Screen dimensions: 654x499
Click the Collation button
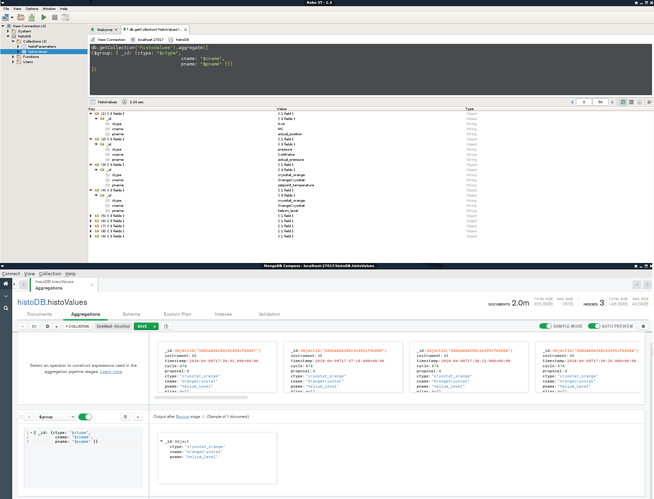pyautogui.click(x=78, y=326)
